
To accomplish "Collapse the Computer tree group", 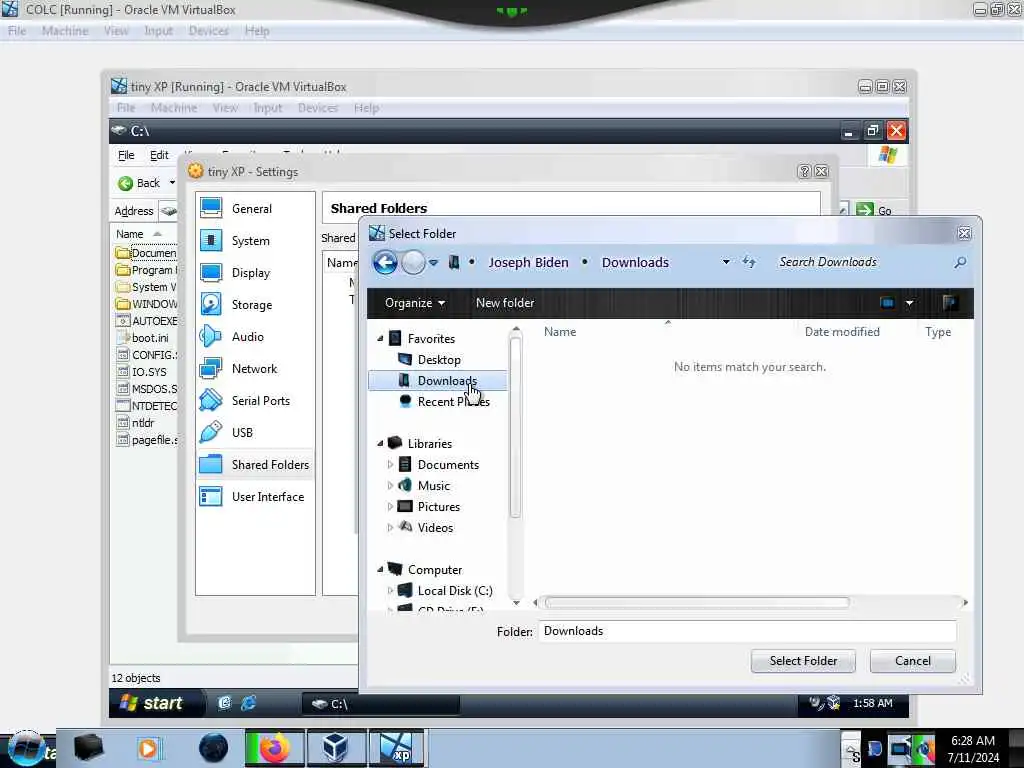I will [380, 569].
